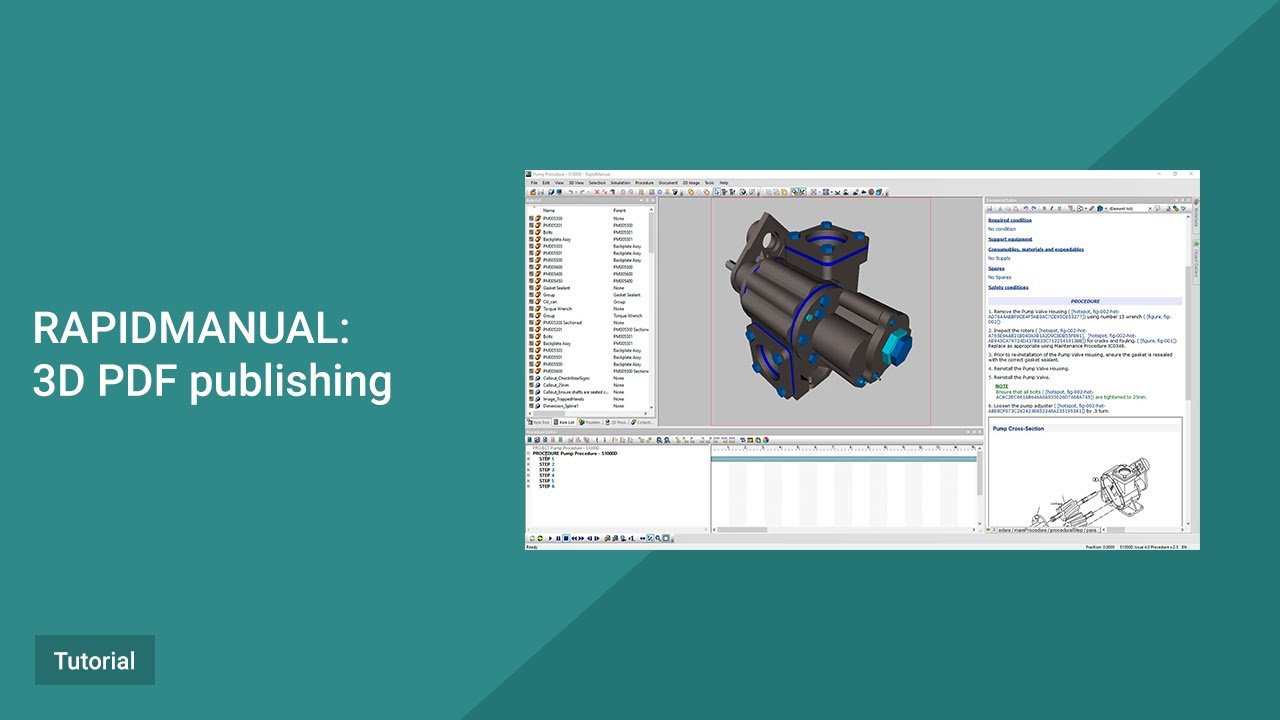1280x720 pixels.
Task: Click the Name column header
Action: 549,210
